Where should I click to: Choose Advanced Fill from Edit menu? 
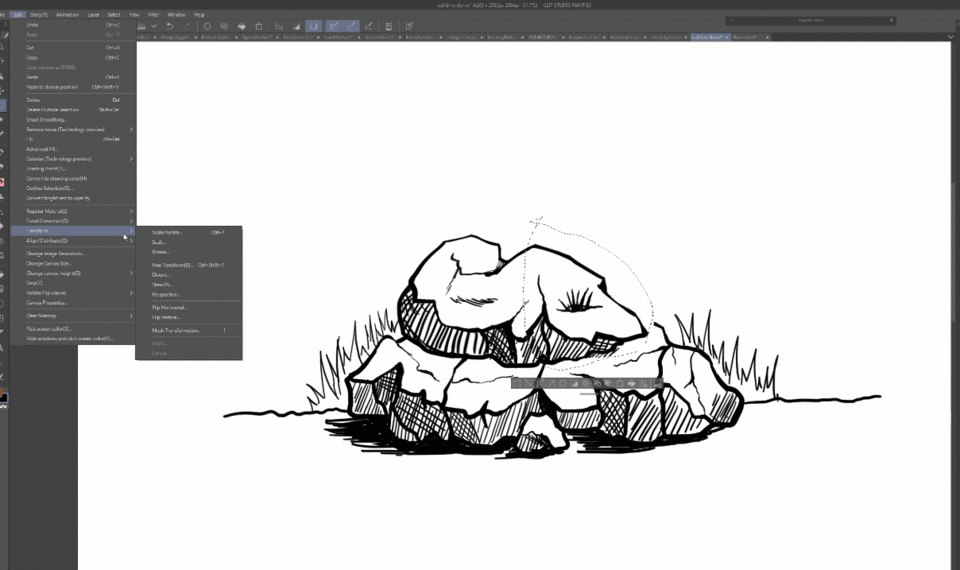coord(73,149)
